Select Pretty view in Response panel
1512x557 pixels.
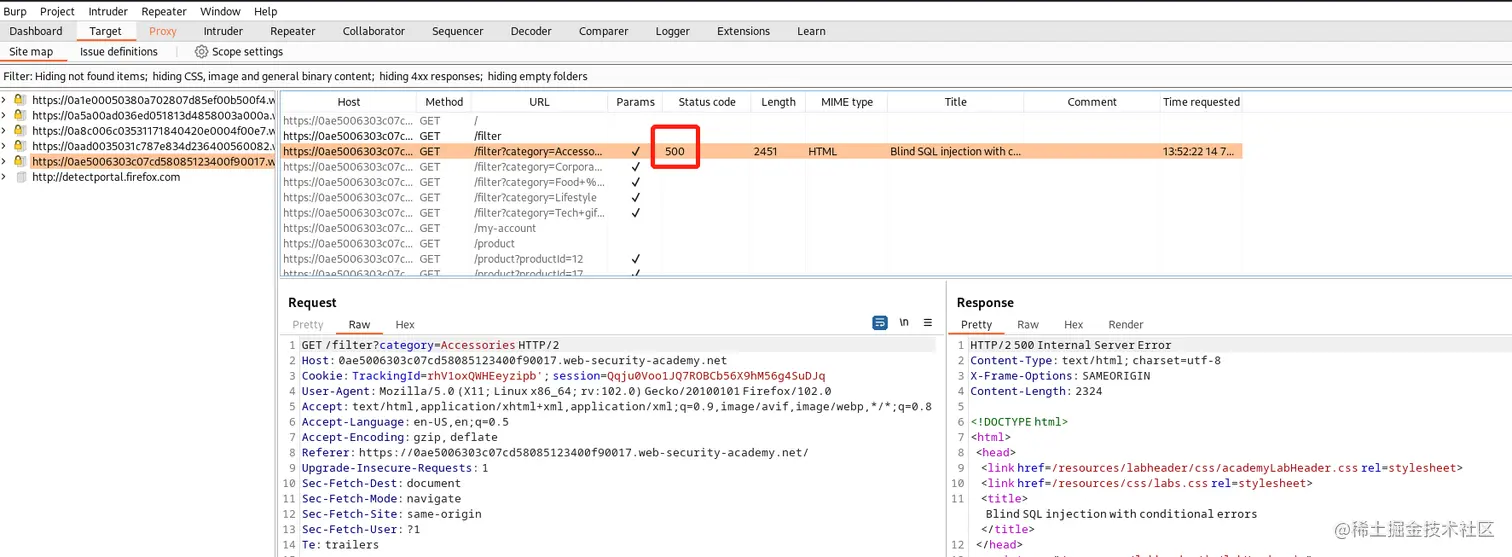pos(976,325)
